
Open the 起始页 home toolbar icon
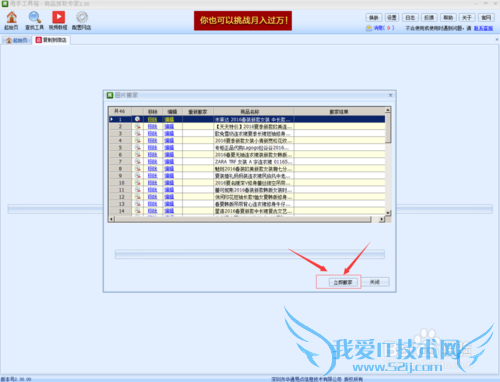[x=12, y=21]
